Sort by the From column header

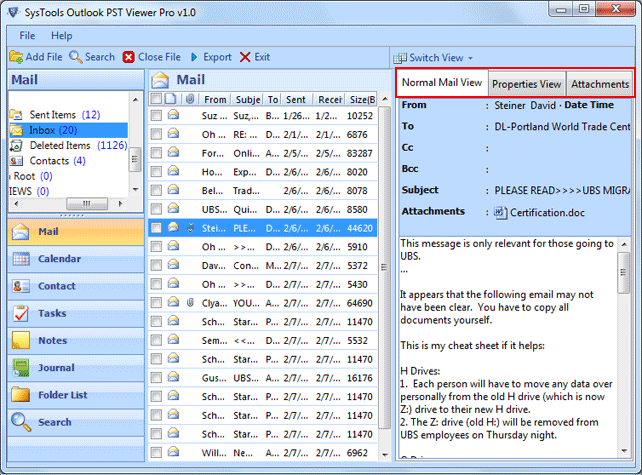[x=215, y=100]
